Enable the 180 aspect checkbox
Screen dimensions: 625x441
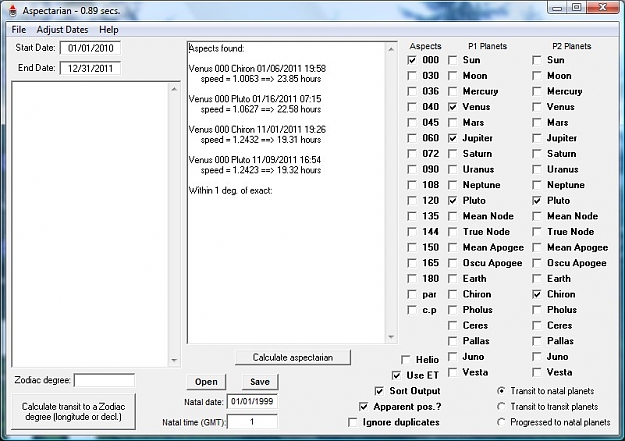click(412, 279)
